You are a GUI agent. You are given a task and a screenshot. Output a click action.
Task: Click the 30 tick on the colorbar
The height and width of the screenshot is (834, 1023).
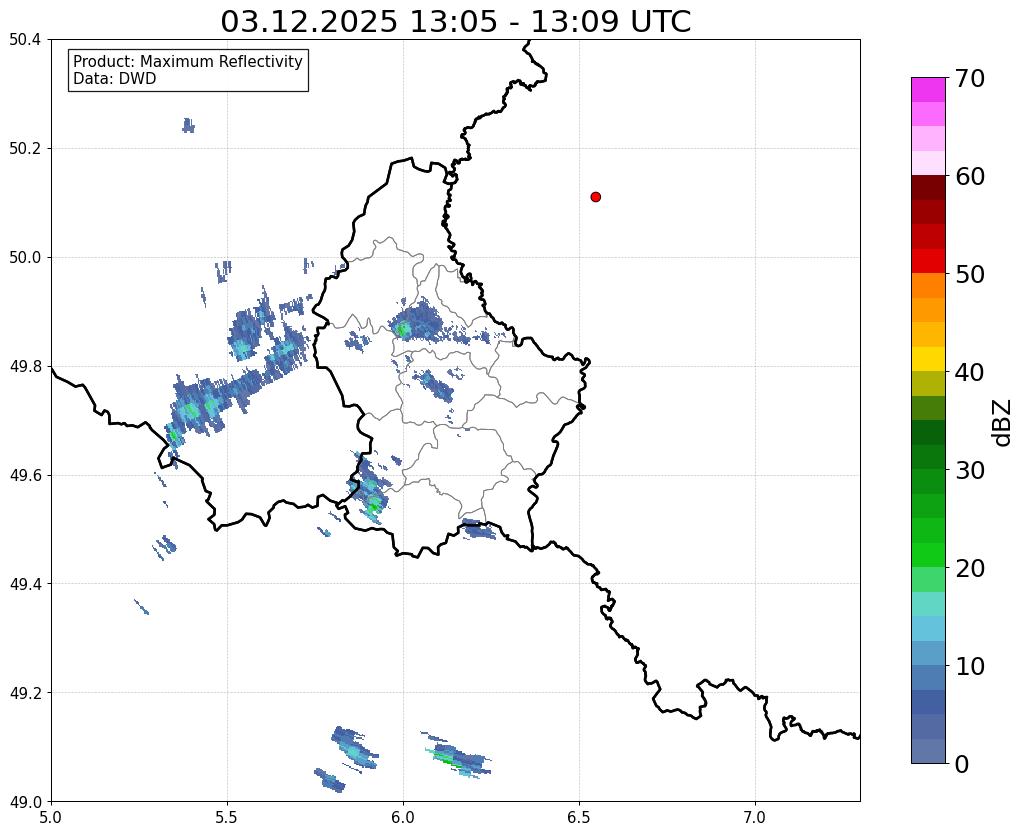pos(970,470)
